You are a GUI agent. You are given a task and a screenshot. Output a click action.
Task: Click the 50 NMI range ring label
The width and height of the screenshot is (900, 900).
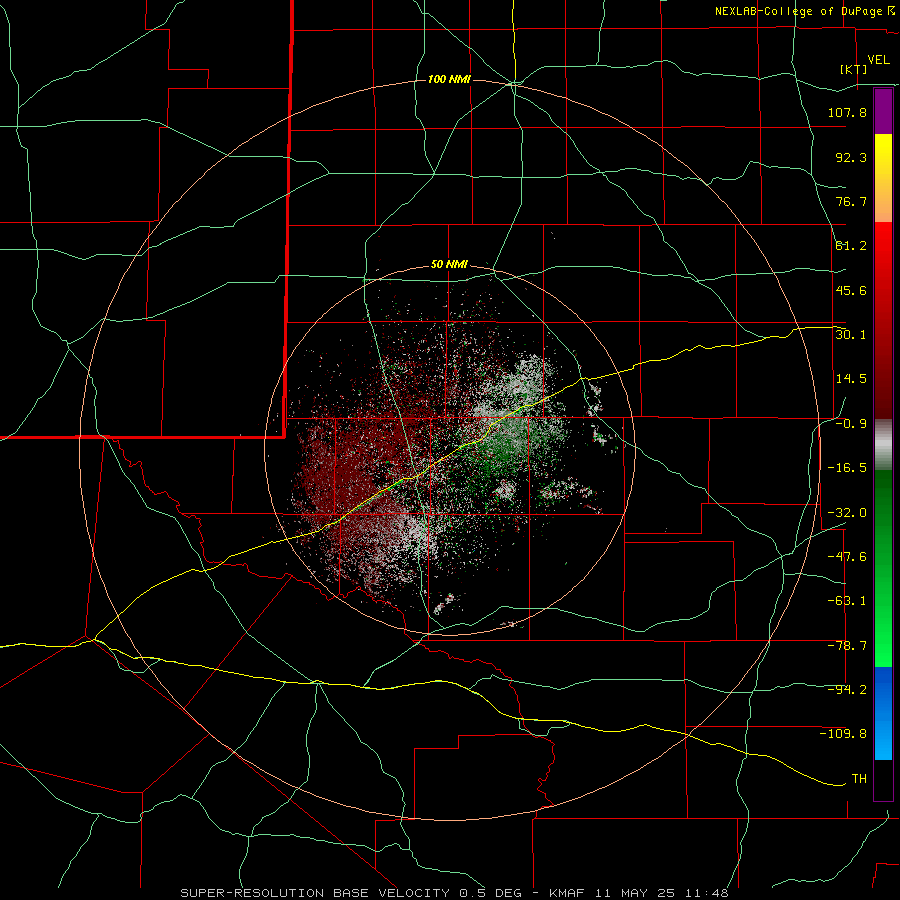click(x=449, y=265)
